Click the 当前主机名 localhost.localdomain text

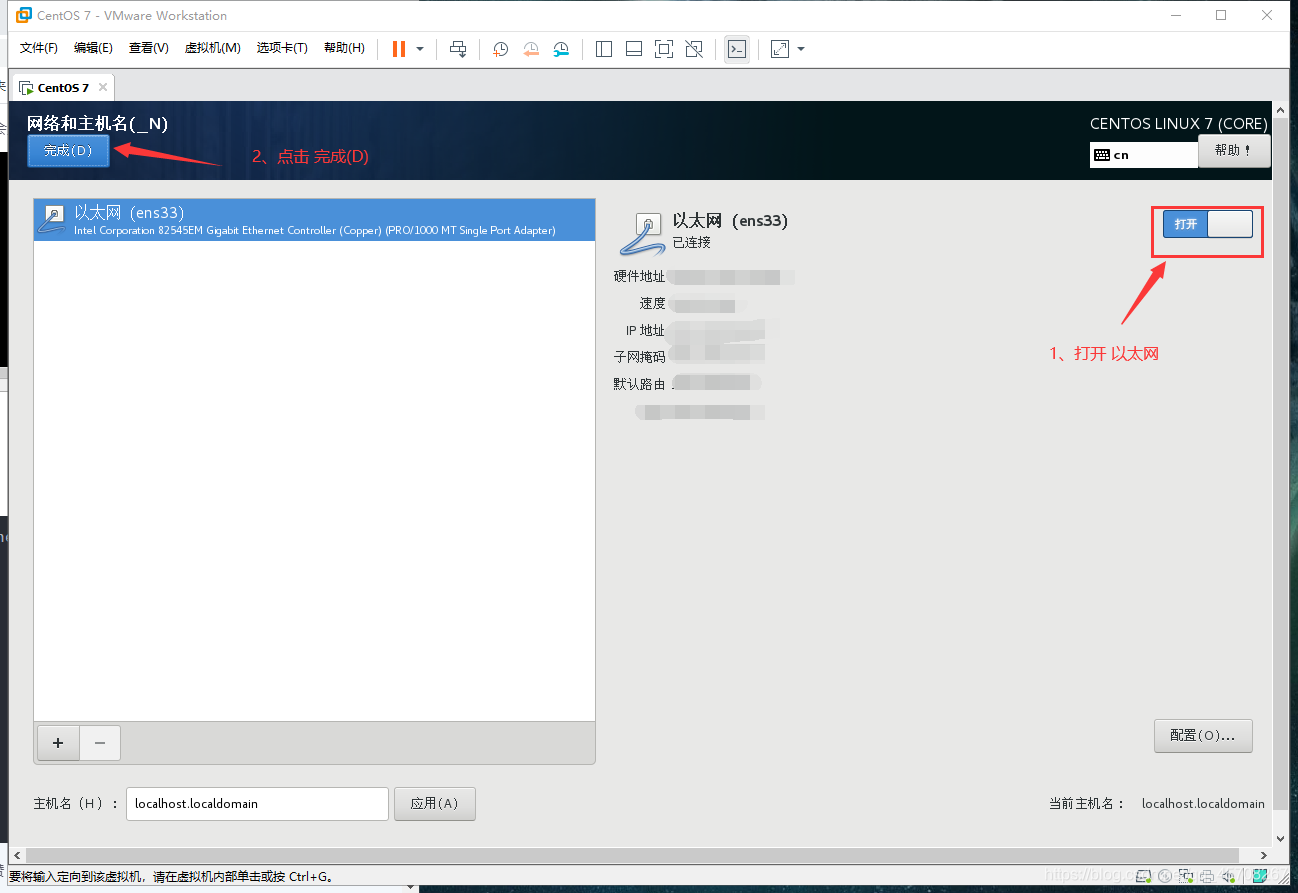click(x=1203, y=803)
